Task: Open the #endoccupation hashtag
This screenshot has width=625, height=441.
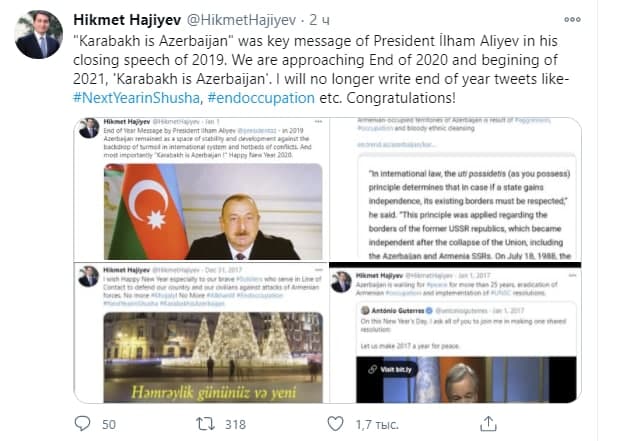Action: point(261,98)
